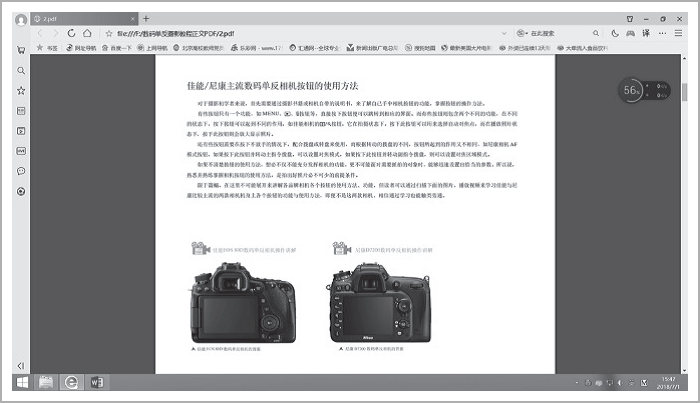This screenshot has width=700, height=403.
Task: Open the 搜狗地图 bookmark
Action: pyautogui.click(x=420, y=48)
